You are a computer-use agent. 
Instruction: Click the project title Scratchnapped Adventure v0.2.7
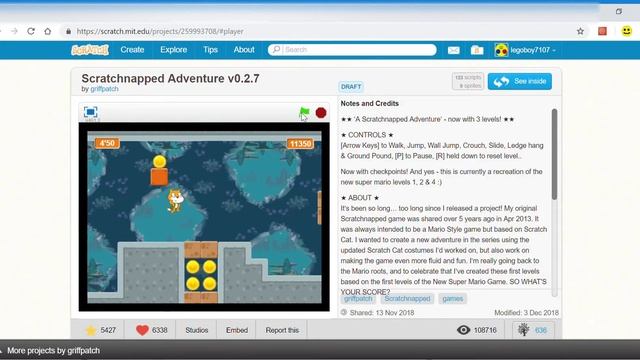click(x=170, y=78)
